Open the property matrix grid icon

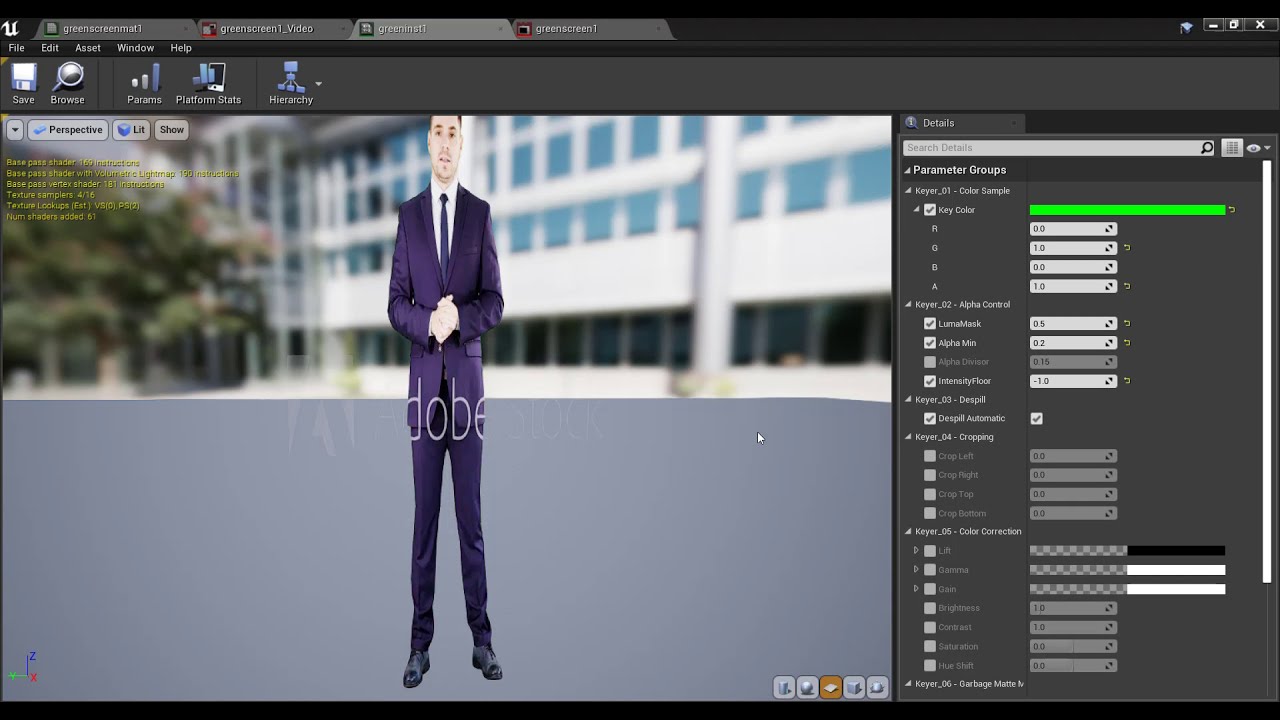(1232, 148)
